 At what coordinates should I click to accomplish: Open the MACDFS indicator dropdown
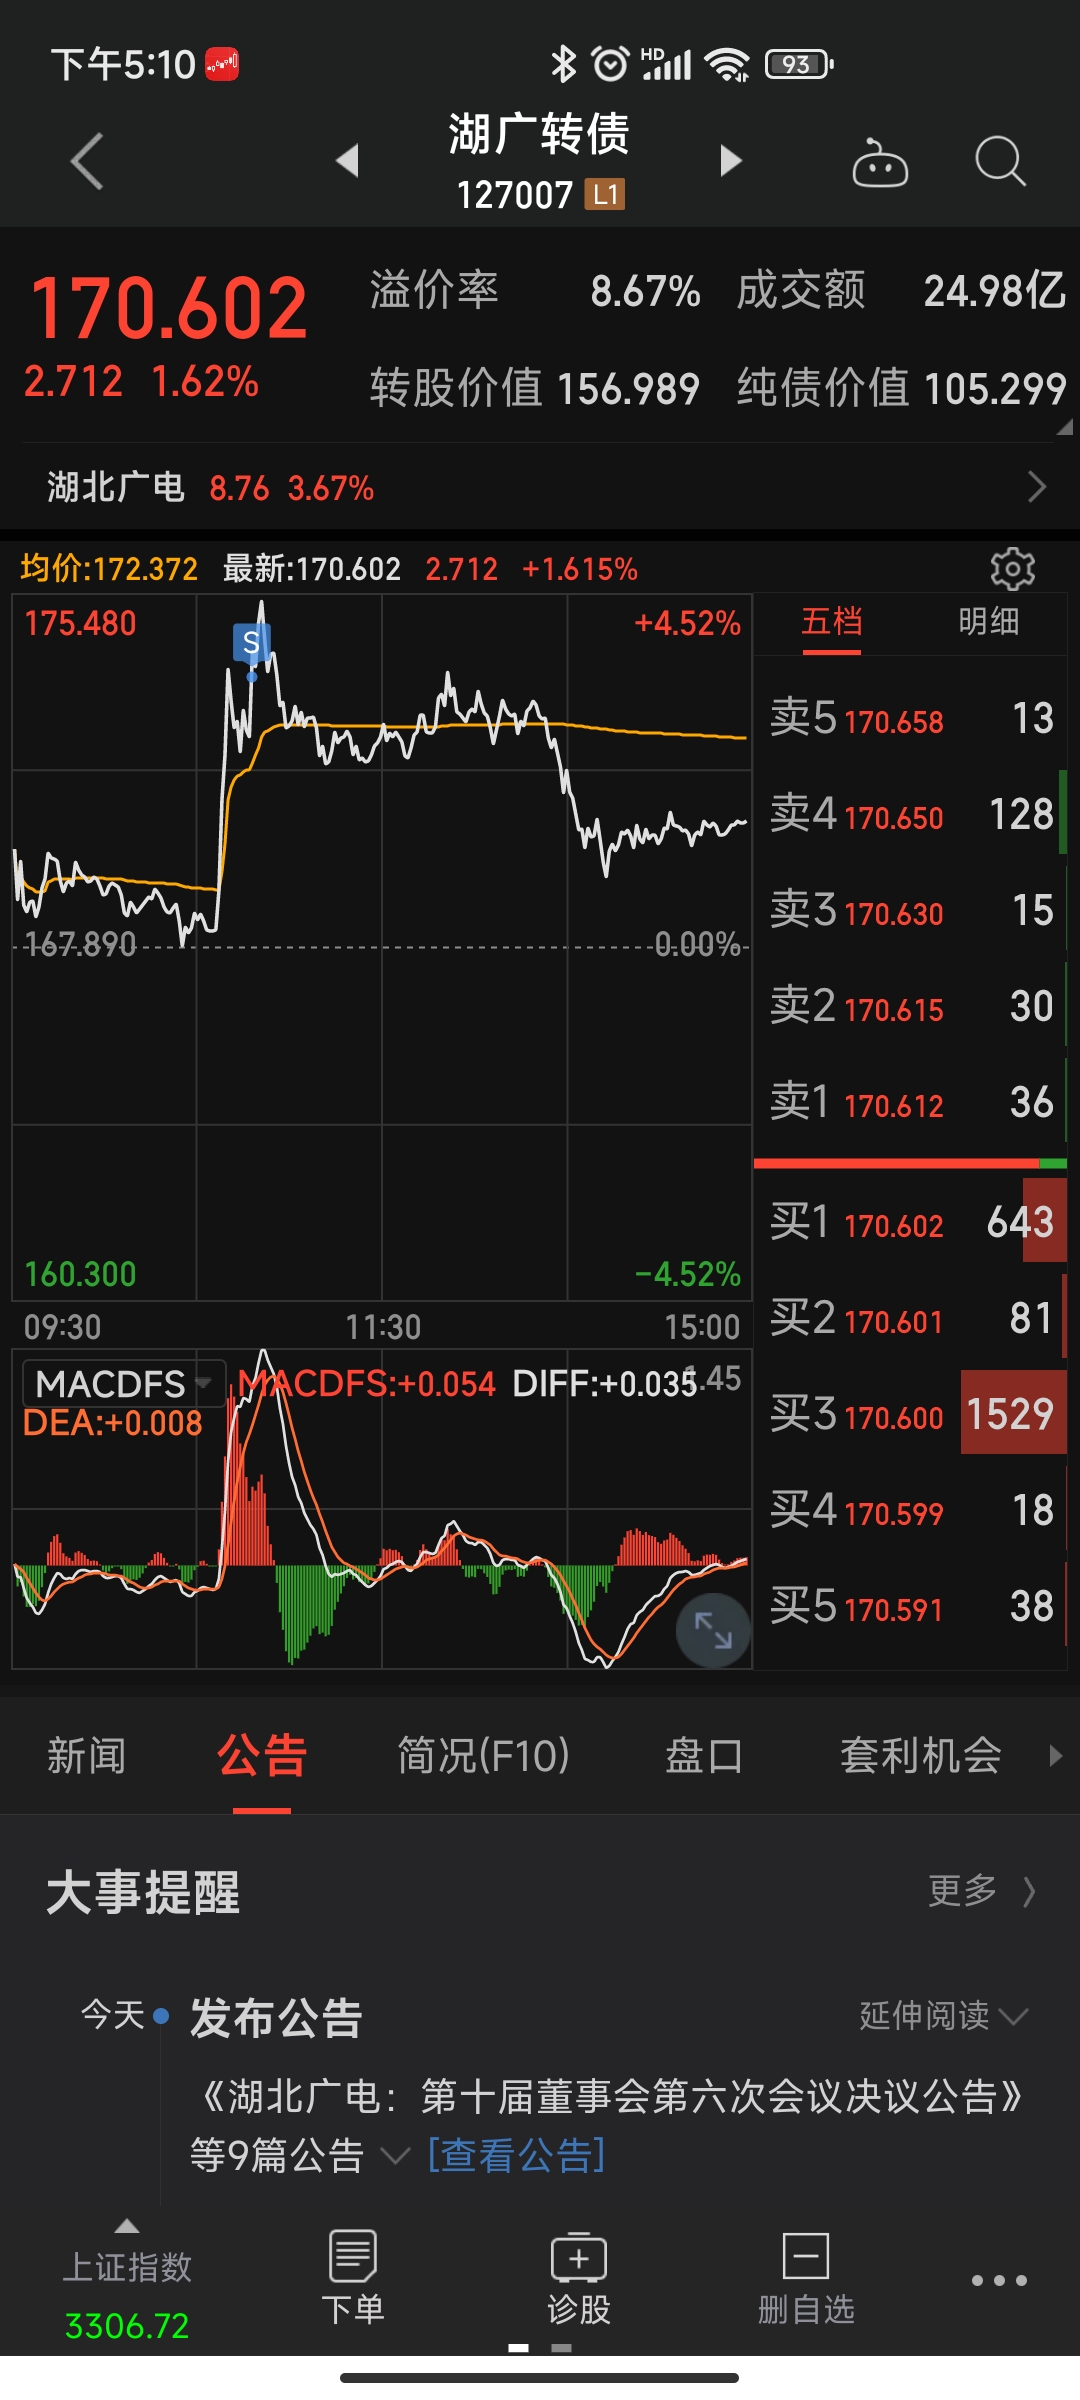[124, 1384]
